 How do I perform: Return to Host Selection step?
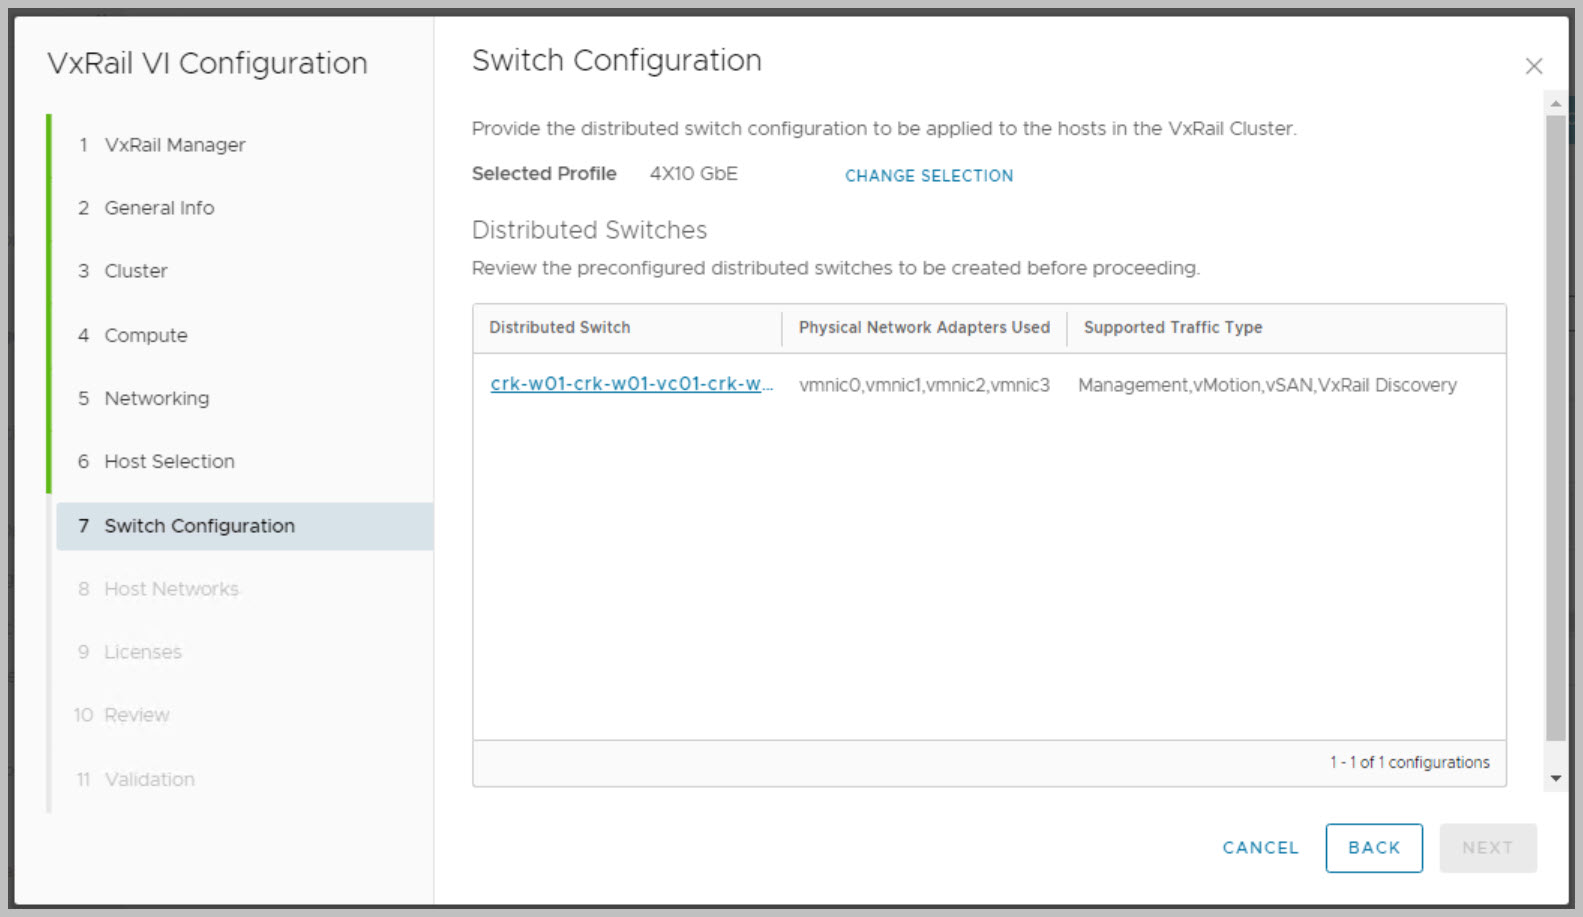coord(169,461)
